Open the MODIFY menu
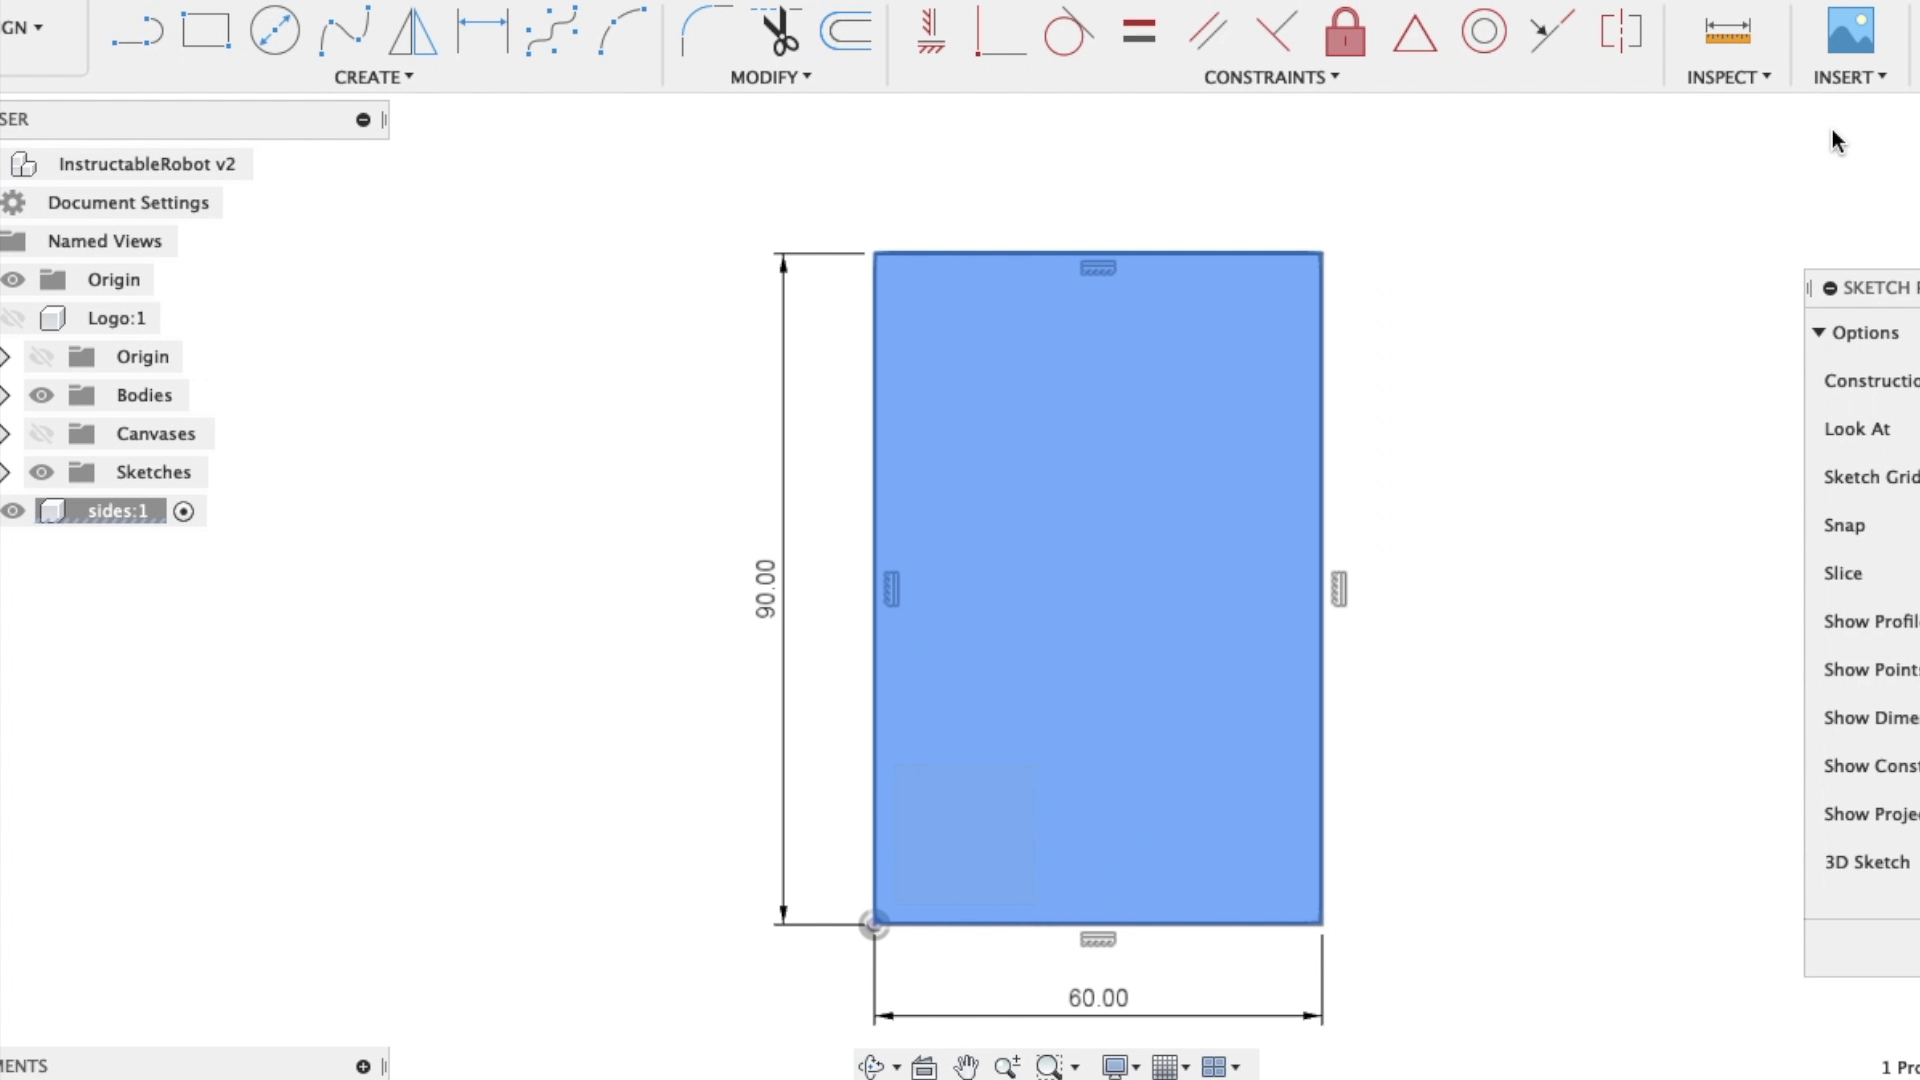This screenshot has height=1080, width=1920. point(770,77)
